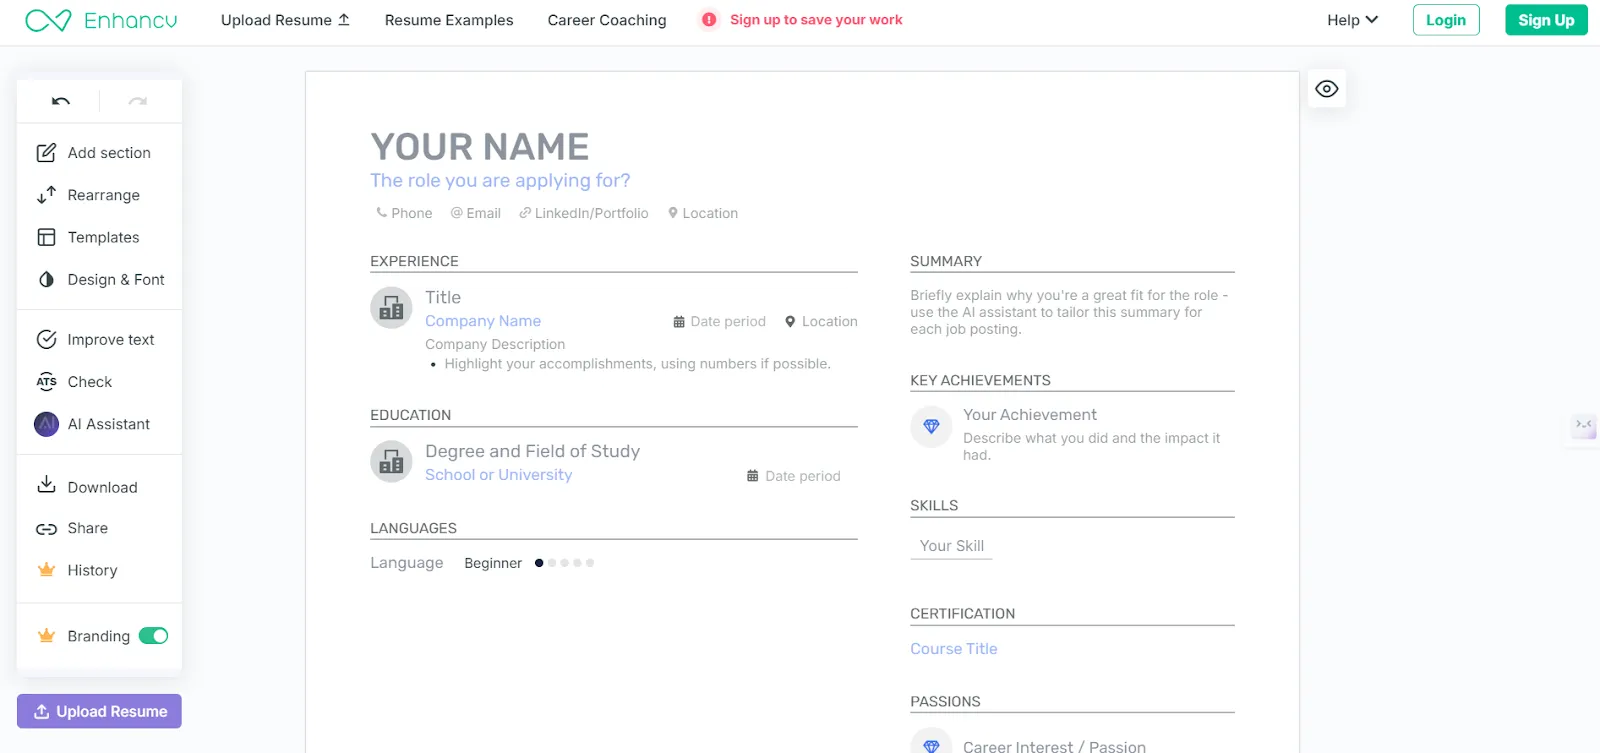Click the EXPERIENCE section heading
1600x753 pixels.
click(414, 261)
